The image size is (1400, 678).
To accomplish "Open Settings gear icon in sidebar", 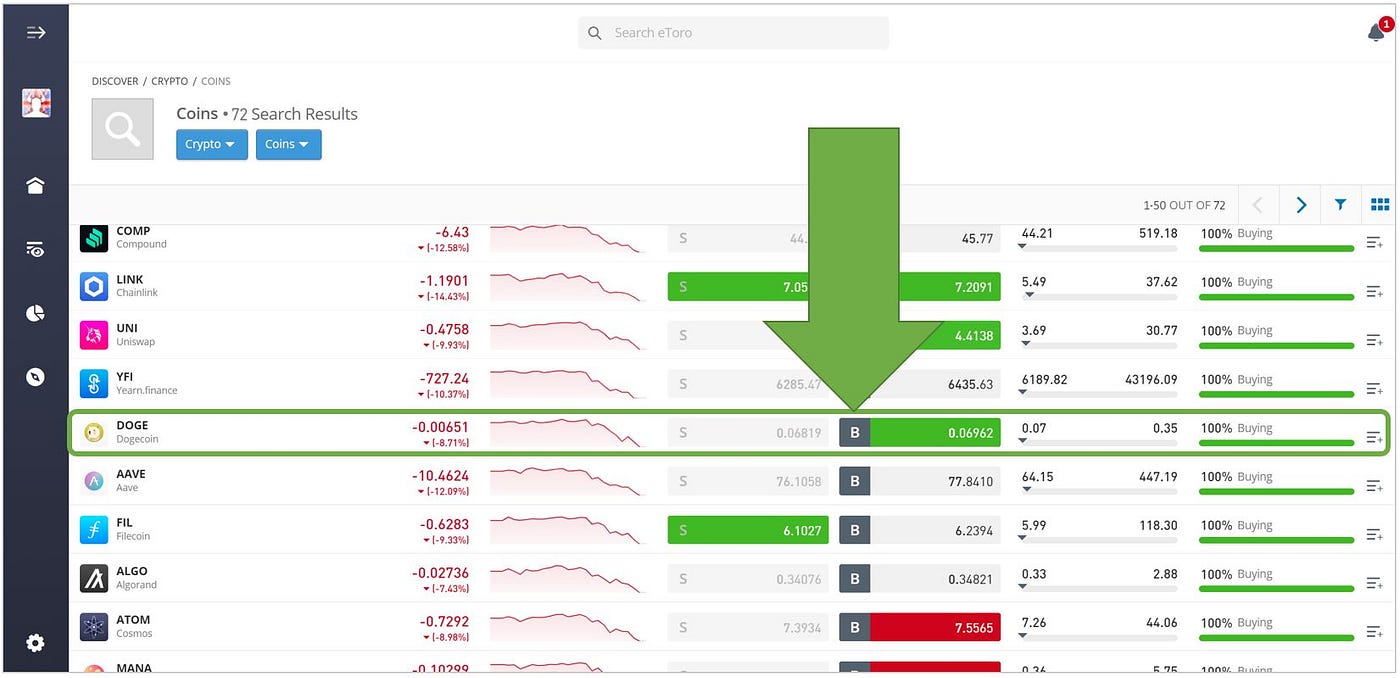I will coord(36,643).
